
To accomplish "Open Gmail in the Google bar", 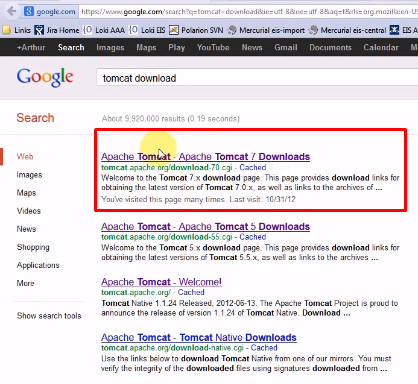I will click(x=286, y=47).
